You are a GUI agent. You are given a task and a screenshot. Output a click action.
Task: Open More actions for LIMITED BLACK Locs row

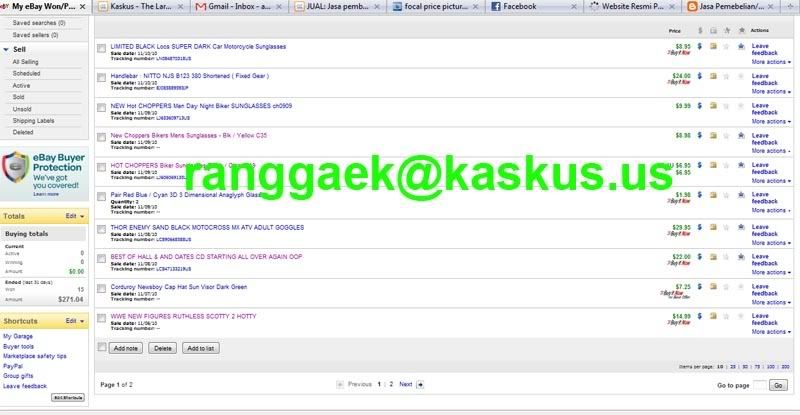tap(771, 62)
